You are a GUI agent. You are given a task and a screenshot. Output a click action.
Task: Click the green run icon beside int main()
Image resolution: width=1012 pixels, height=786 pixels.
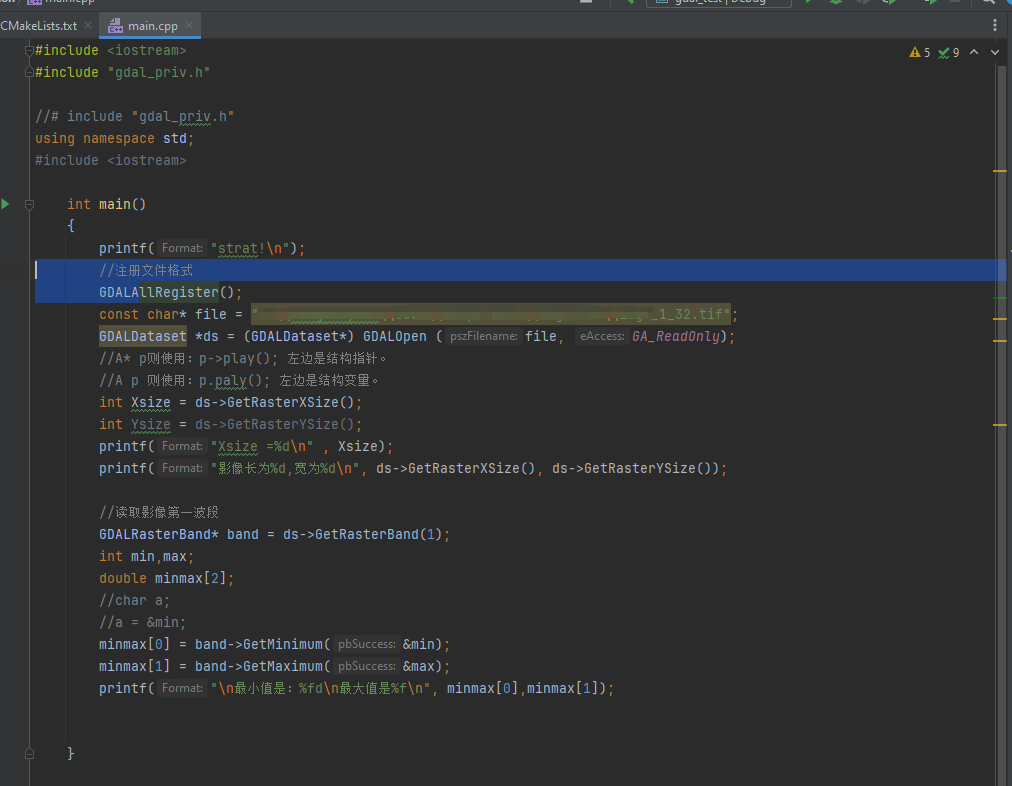point(6,204)
